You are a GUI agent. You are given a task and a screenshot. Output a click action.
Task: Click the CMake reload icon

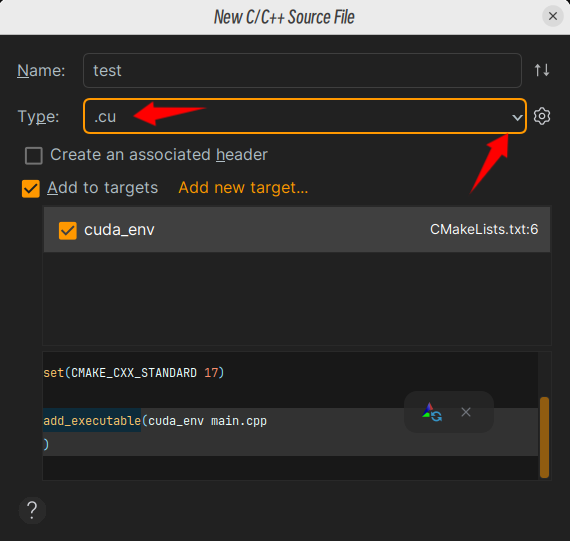[x=432, y=412]
